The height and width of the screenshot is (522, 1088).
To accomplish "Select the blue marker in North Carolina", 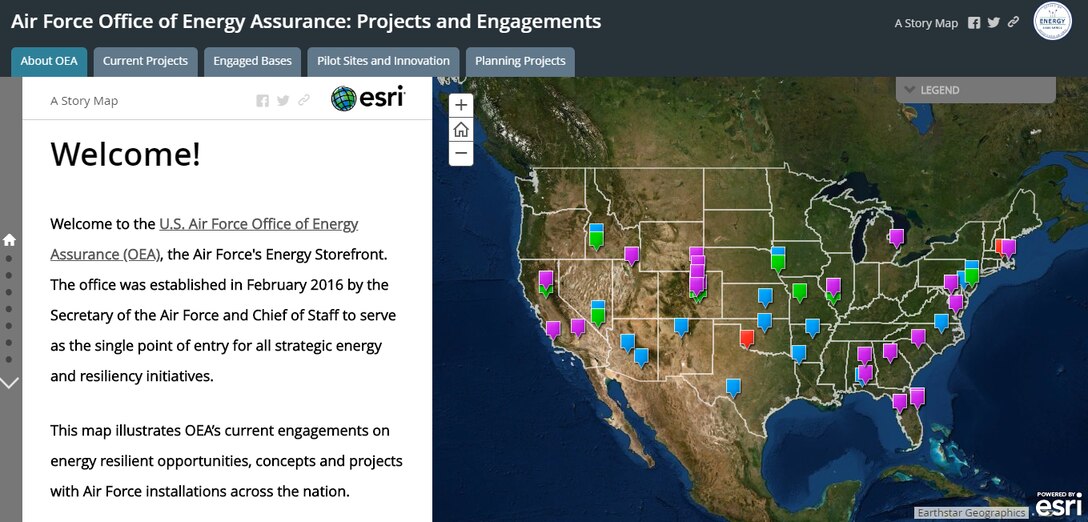I will (941, 323).
